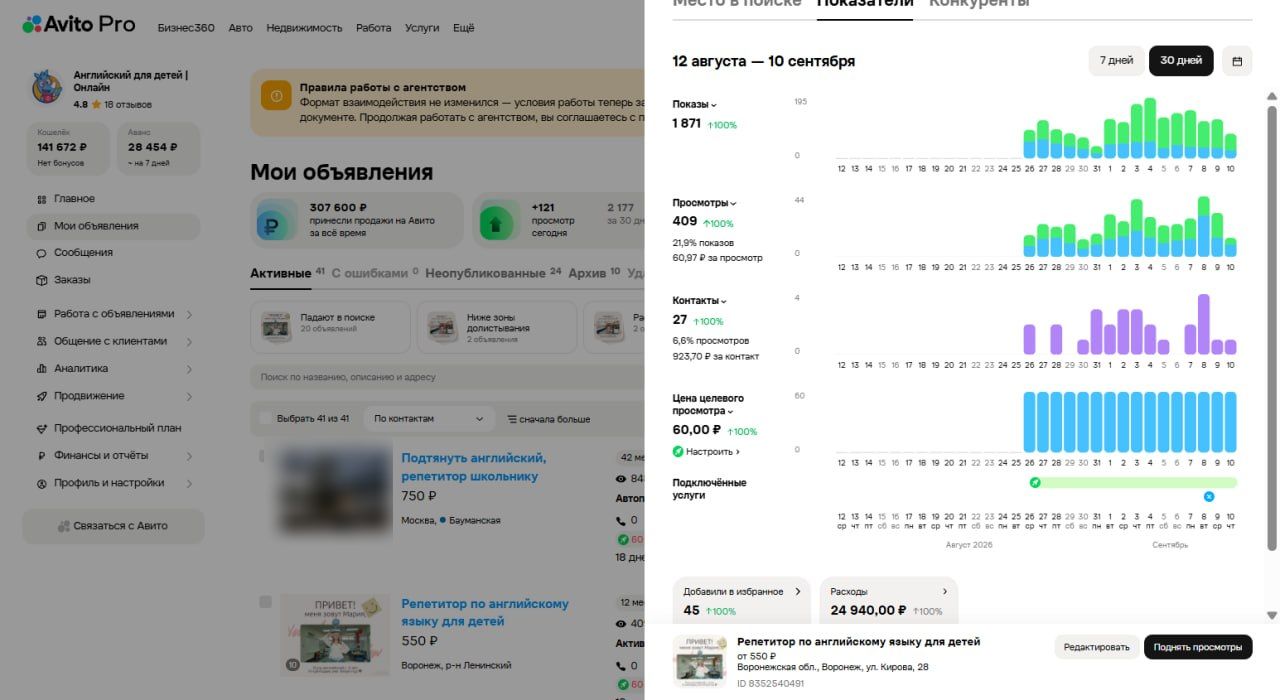Click eye icon on Подтянуть английский listing
The image size is (1280, 700).
tap(620, 479)
